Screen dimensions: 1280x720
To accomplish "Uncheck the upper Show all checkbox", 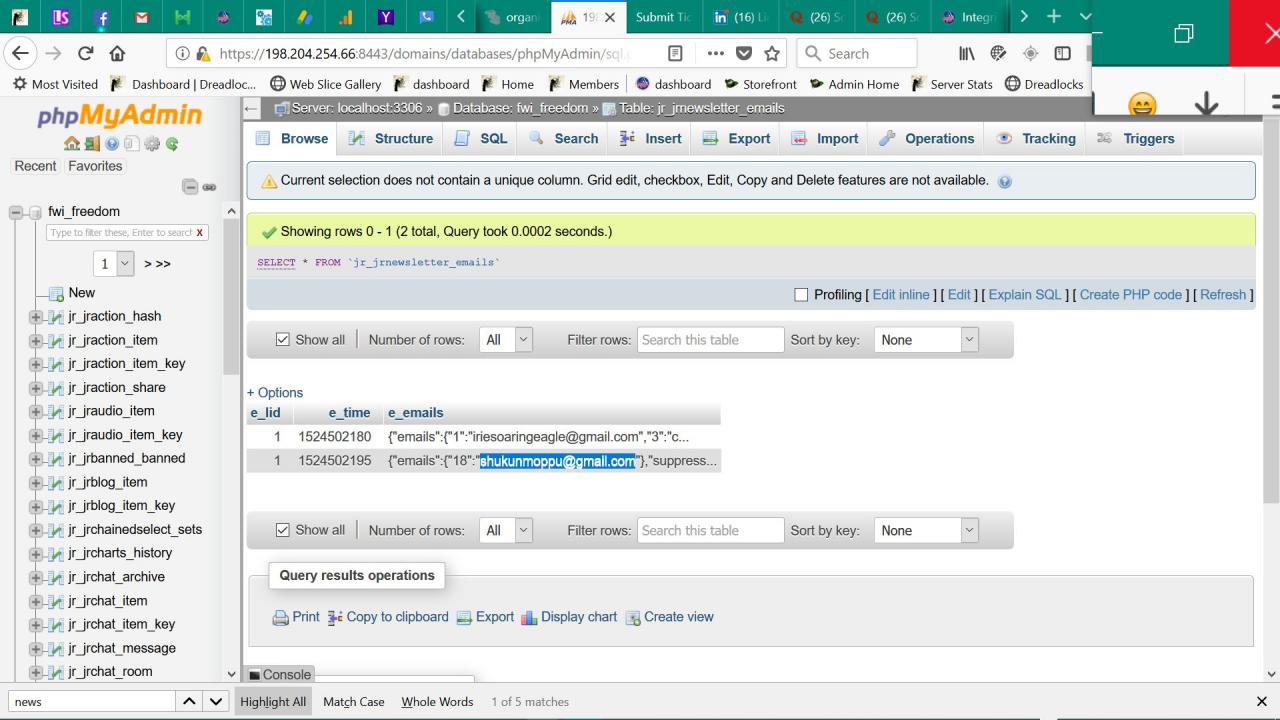I will point(282,340).
